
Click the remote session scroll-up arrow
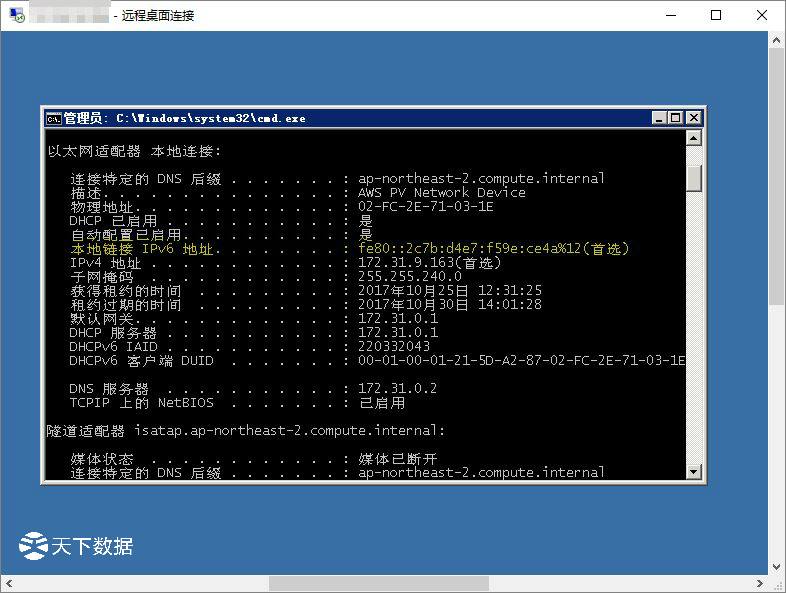[777, 39]
